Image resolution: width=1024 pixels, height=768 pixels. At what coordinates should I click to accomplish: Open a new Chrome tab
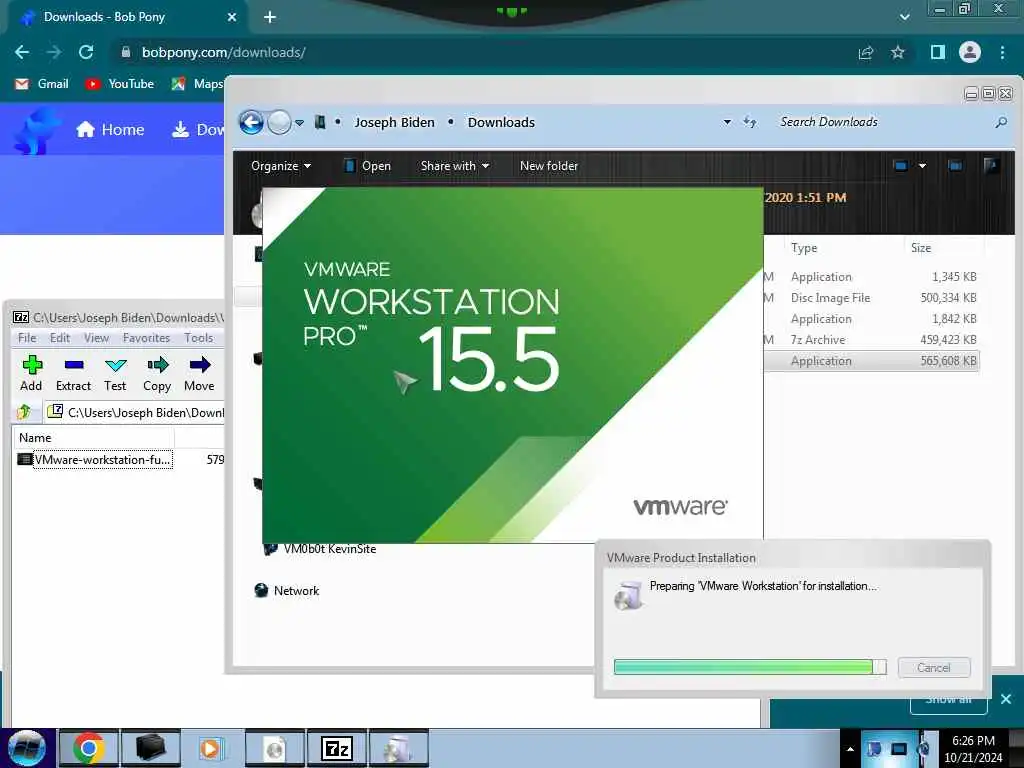click(270, 17)
